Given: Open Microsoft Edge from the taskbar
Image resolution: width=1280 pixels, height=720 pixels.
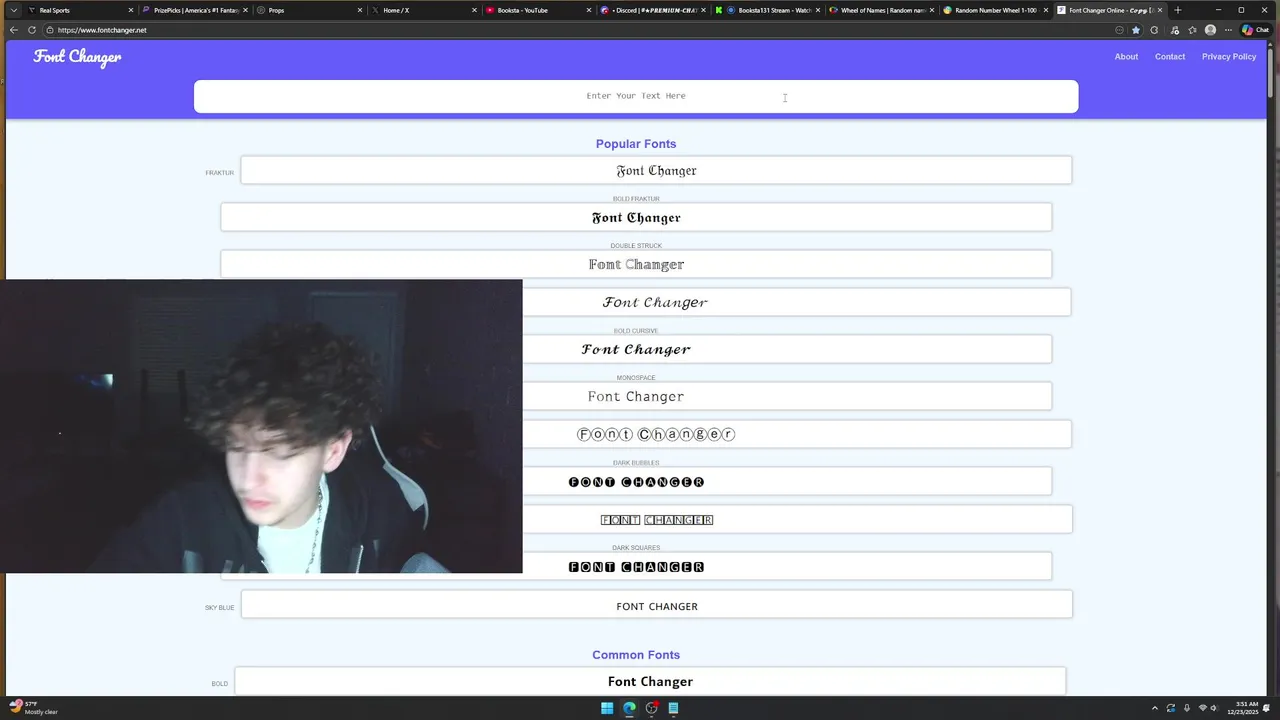Looking at the screenshot, I should [x=629, y=708].
